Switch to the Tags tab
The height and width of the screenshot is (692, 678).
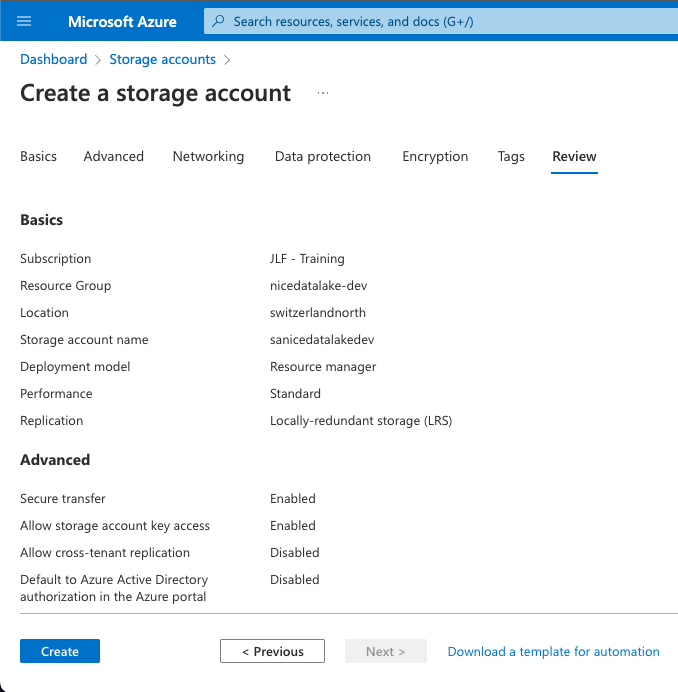(x=511, y=156)
